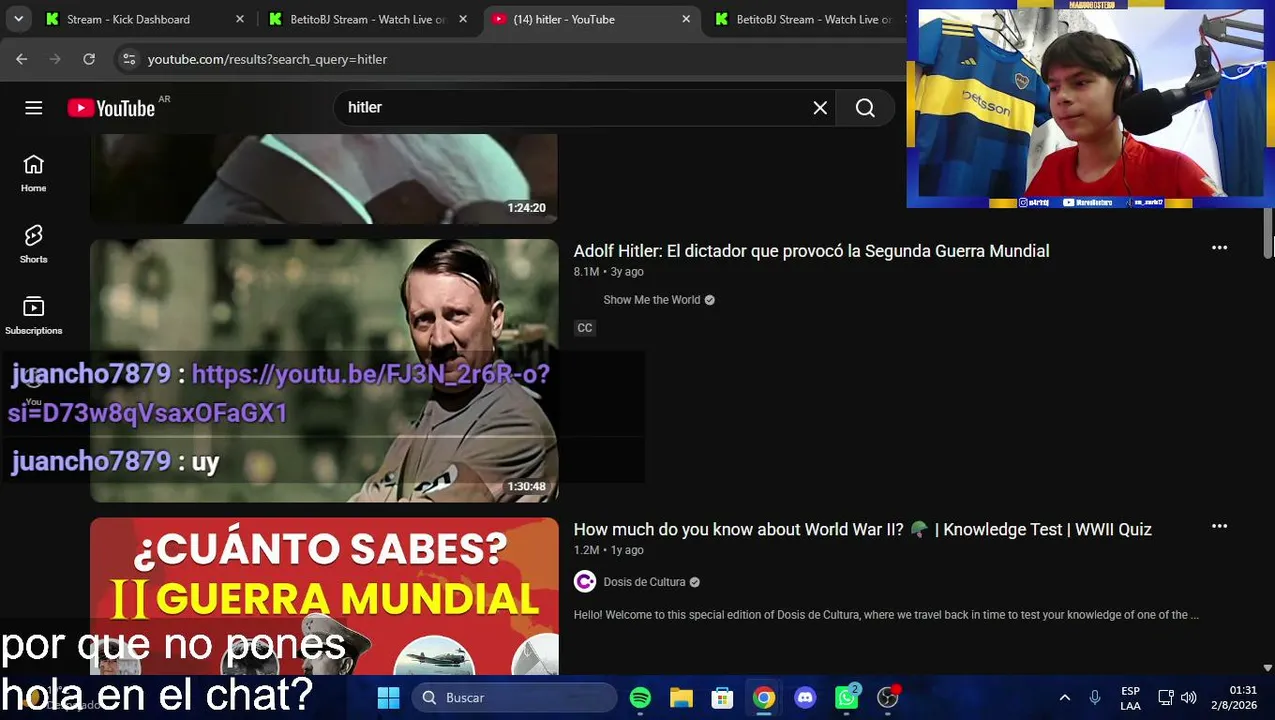Image resolution: width=1275 pixels, height=720 pixels.
Task: Open Subscriptions in the YouTube sidebar
Action: (34, 315)
